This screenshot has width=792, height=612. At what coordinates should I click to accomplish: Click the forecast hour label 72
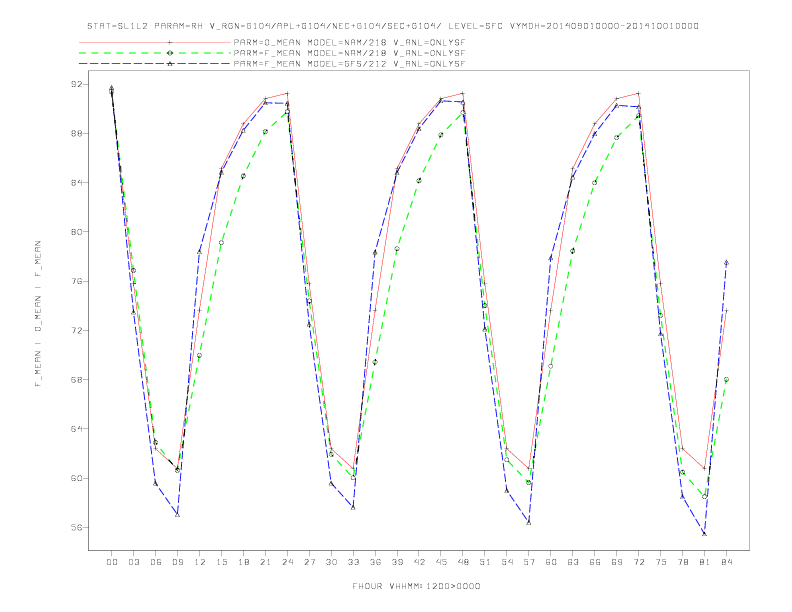(x=639, y=562)
